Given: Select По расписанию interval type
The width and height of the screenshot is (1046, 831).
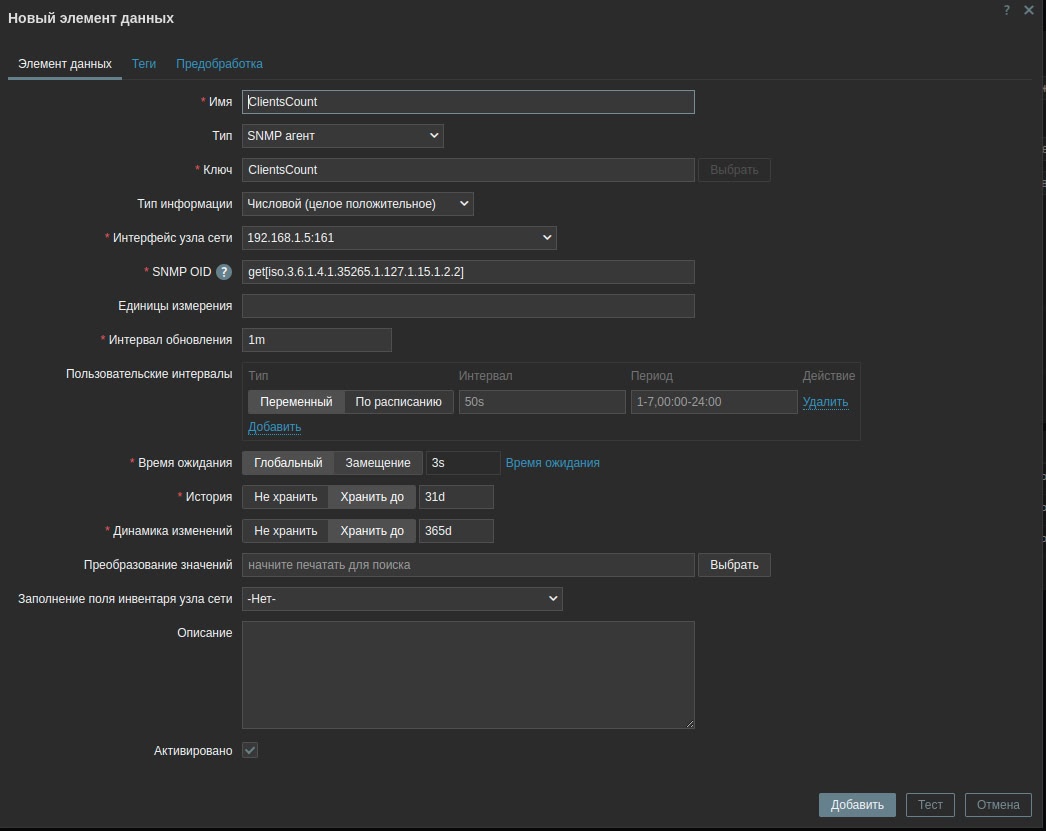Looking at the screenshot, I should pos(398,402).
